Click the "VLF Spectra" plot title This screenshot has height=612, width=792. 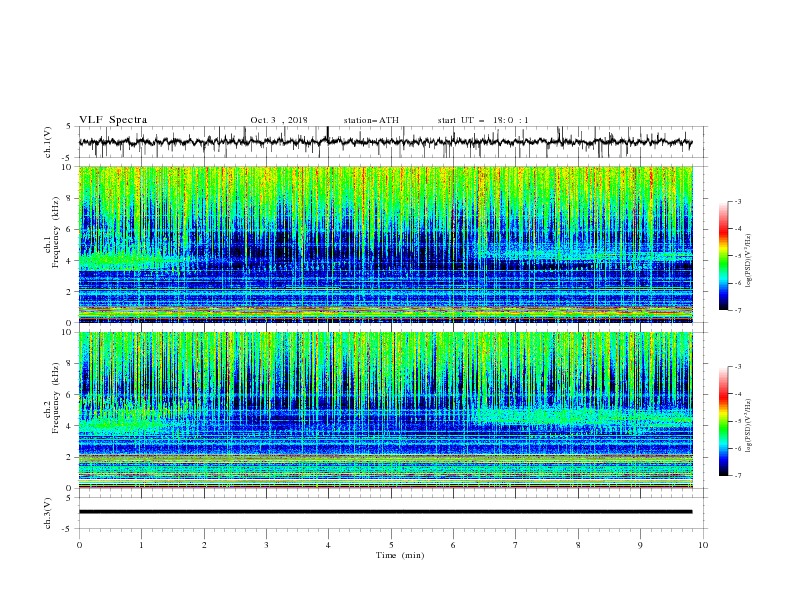click(113, 120)
